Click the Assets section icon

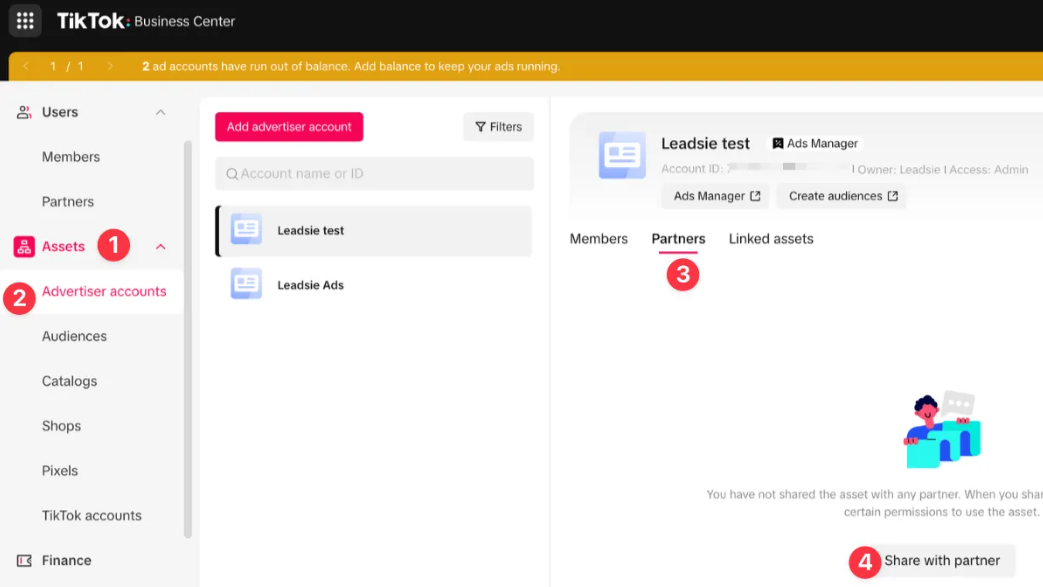24,246
